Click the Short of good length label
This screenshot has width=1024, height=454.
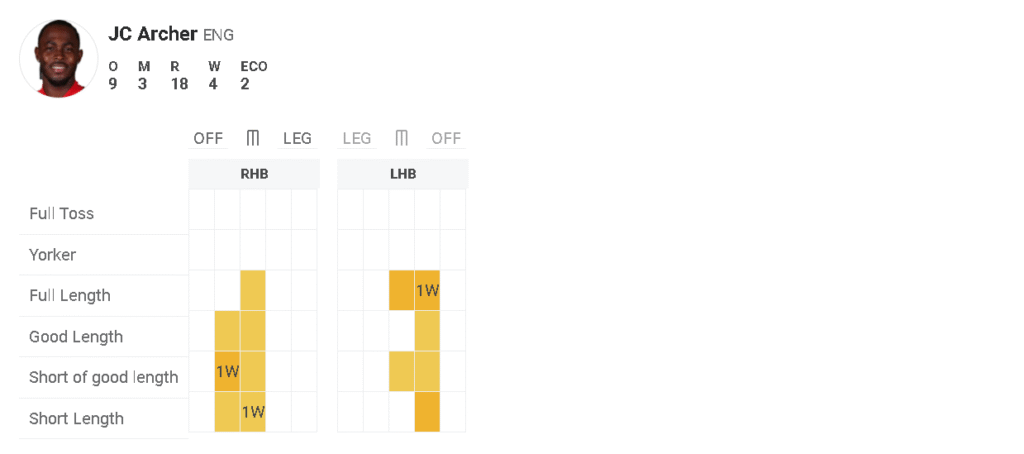click(104, 377)
